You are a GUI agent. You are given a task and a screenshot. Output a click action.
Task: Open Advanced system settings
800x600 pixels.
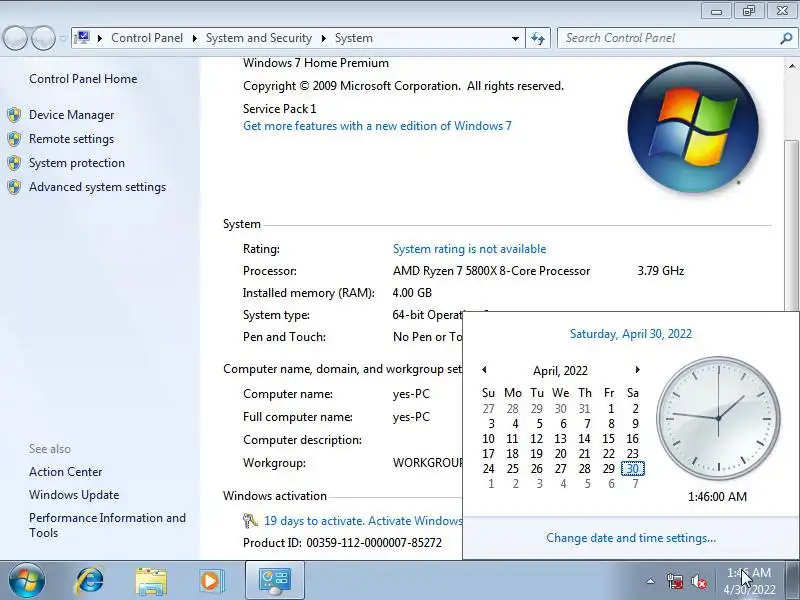(x=97, y=187)
